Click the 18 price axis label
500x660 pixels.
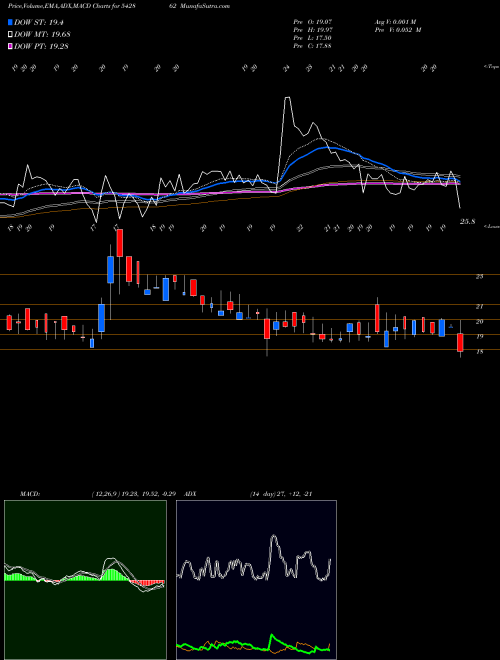479,352
